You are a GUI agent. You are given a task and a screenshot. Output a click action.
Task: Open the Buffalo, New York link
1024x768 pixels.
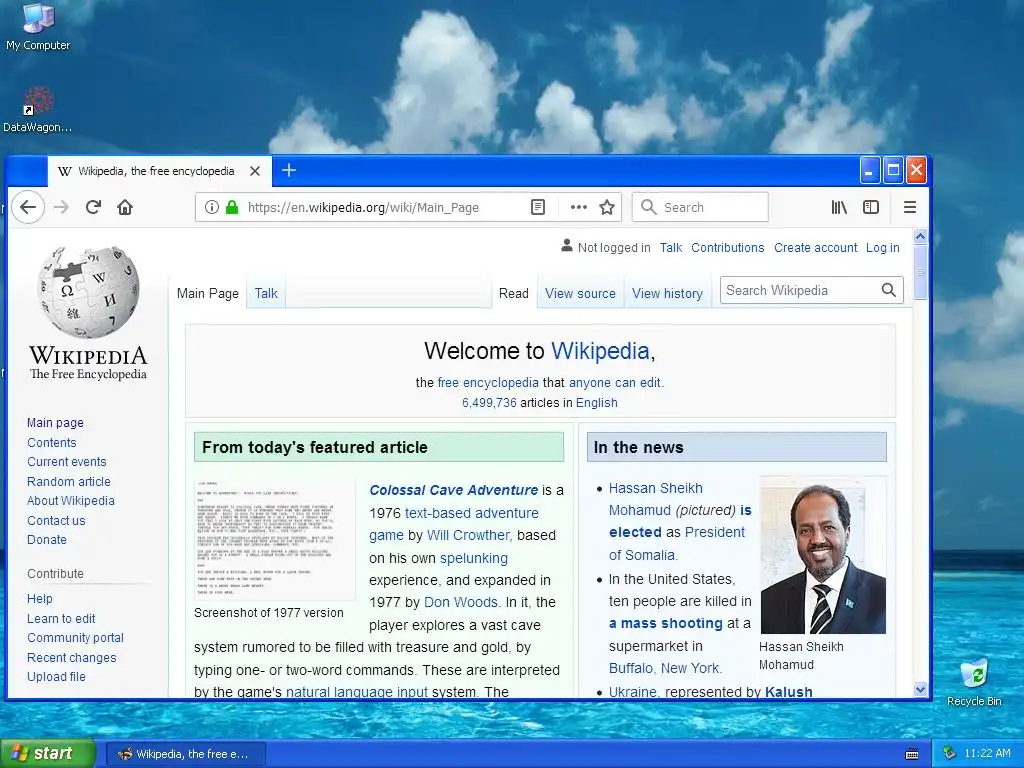(x=665, y=668)
